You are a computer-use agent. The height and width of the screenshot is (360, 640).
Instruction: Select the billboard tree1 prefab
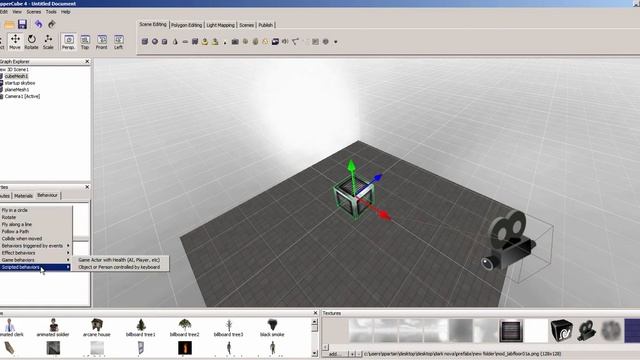pyautogui.click(x=141, y=327)
